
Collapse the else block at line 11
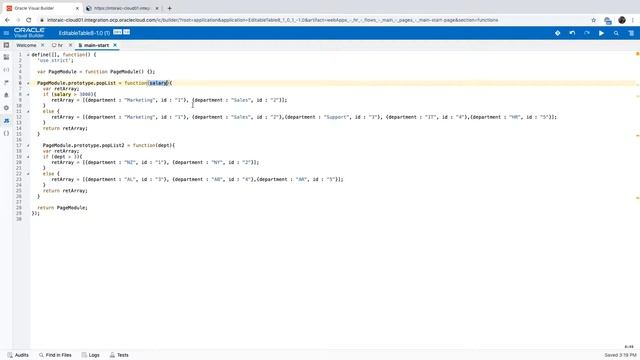pos(28,111)
